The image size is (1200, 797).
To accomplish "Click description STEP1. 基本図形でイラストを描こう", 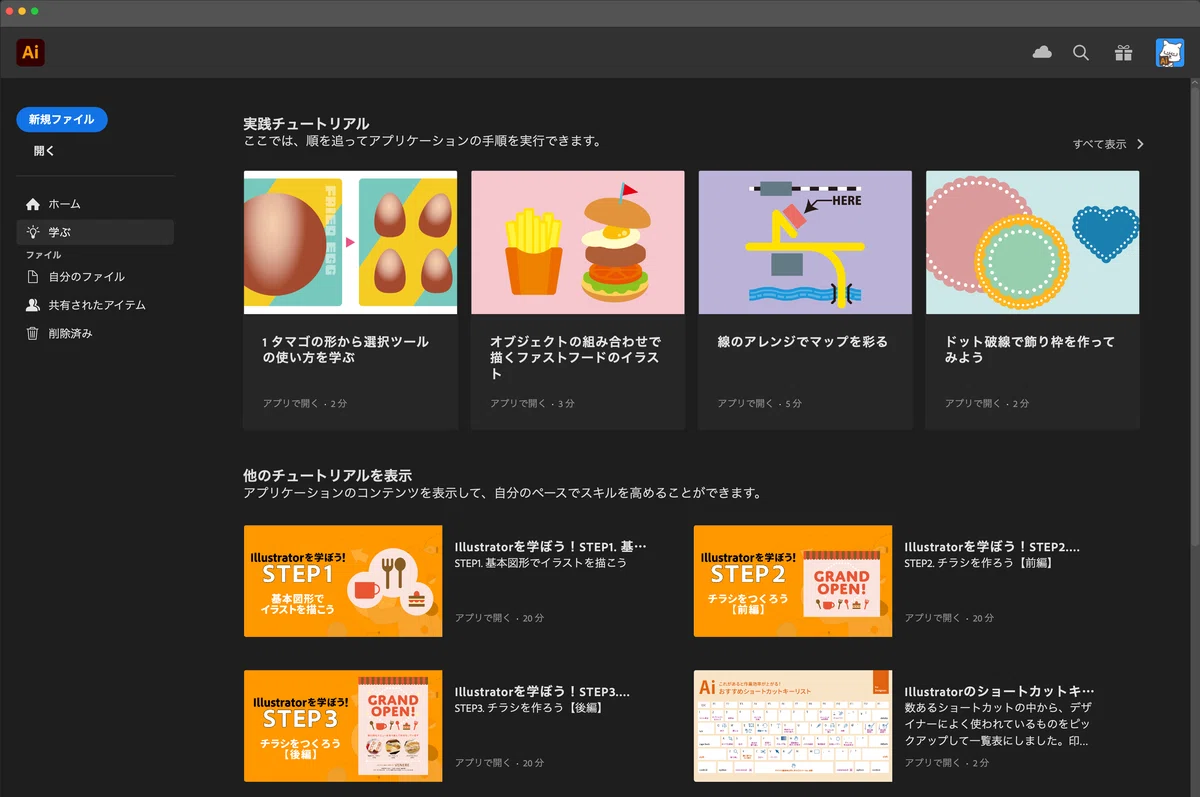I will point(540,563).
